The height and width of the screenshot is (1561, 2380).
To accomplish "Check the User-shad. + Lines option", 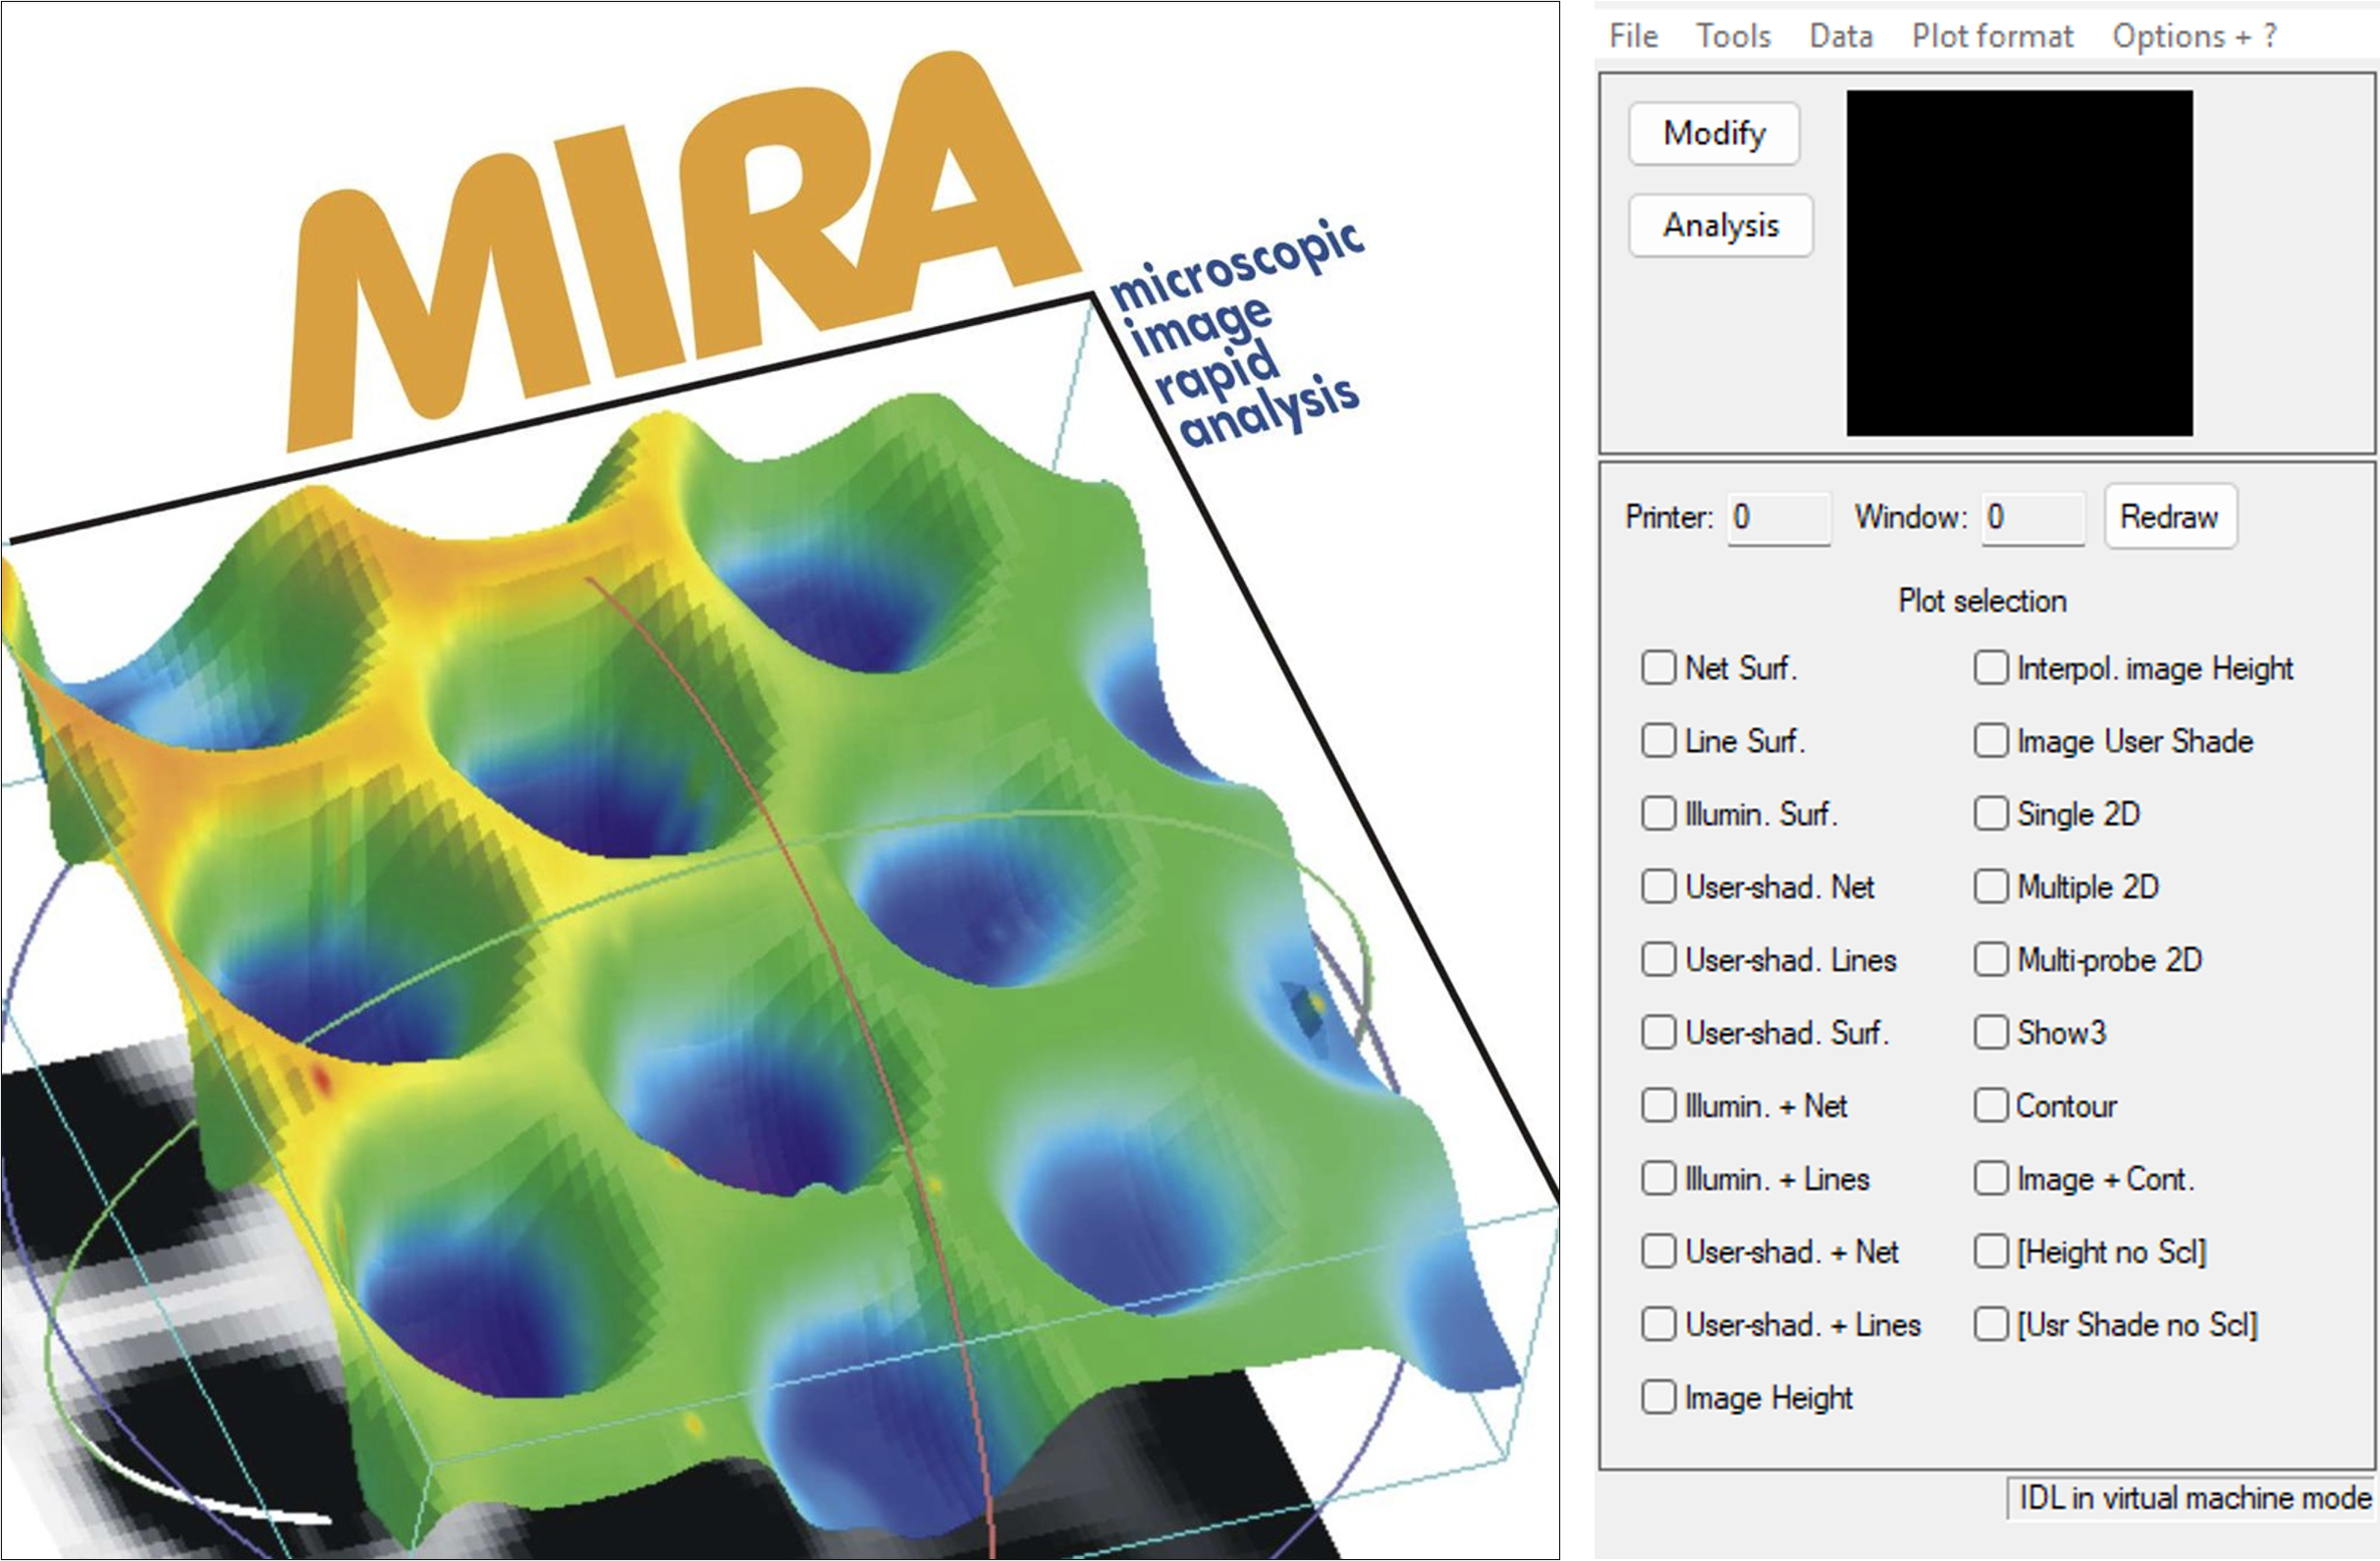I will point(1658,1325).
